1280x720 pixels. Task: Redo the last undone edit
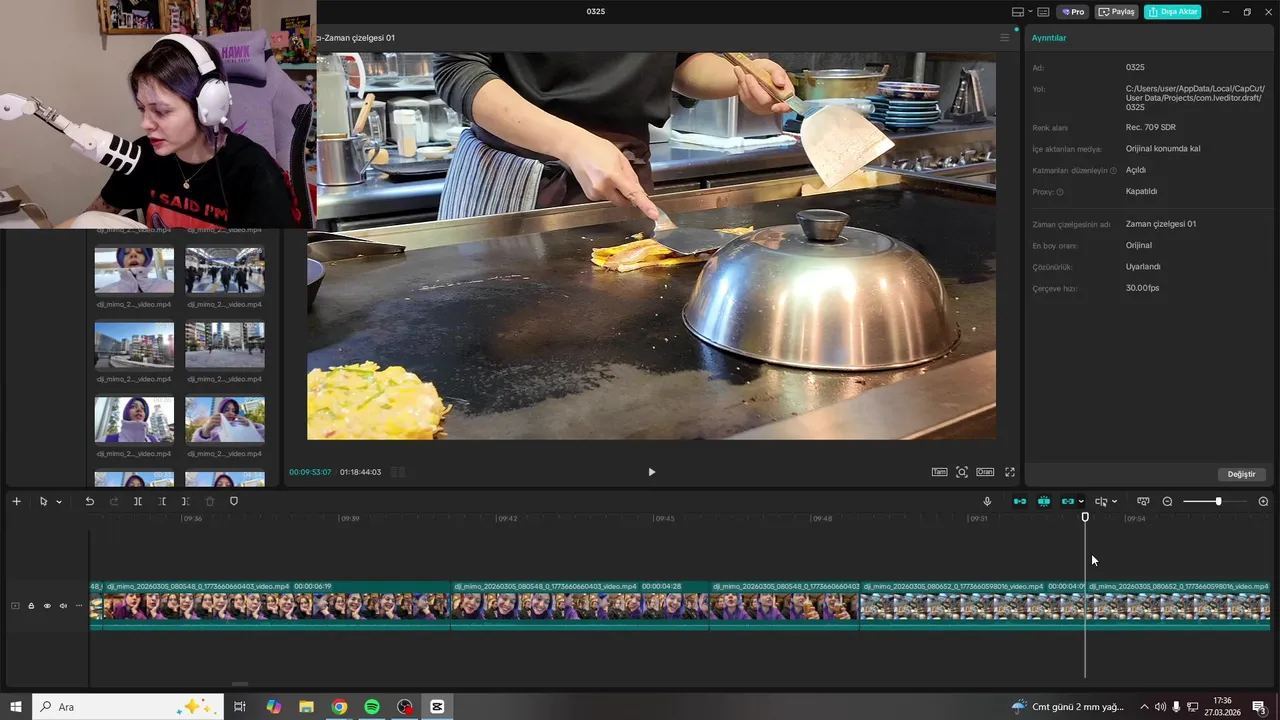pos(113,501)
